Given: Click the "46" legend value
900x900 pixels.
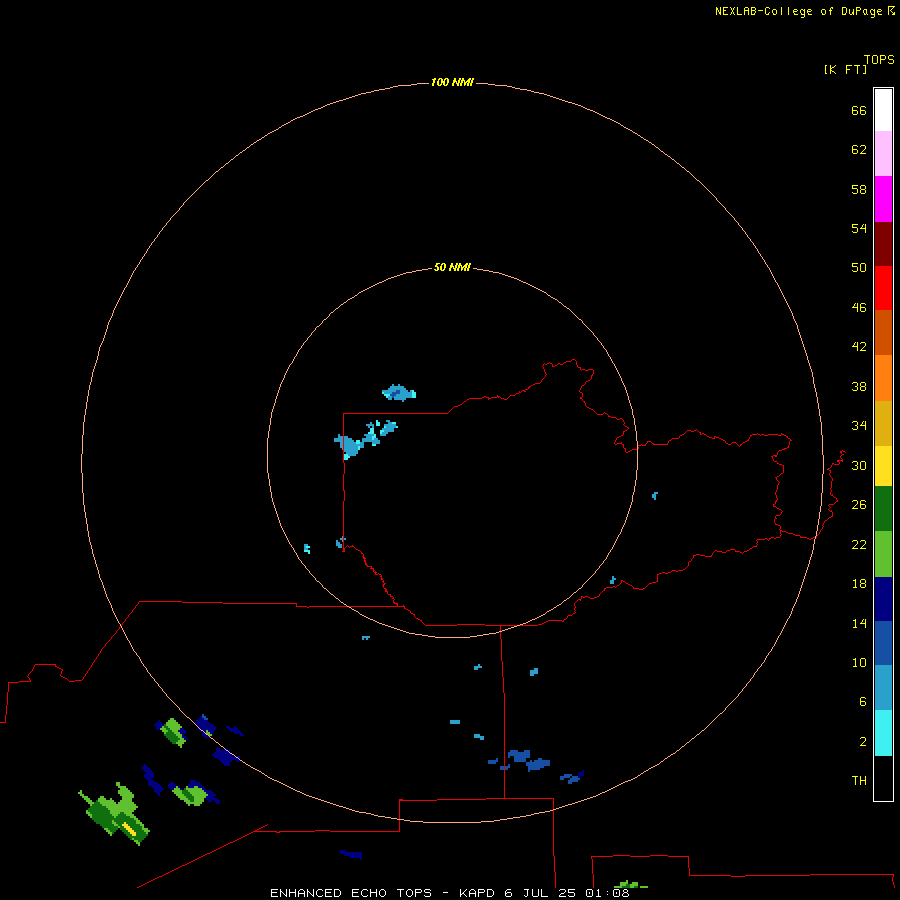Looking at the screenshot, I should coord(859,308).
